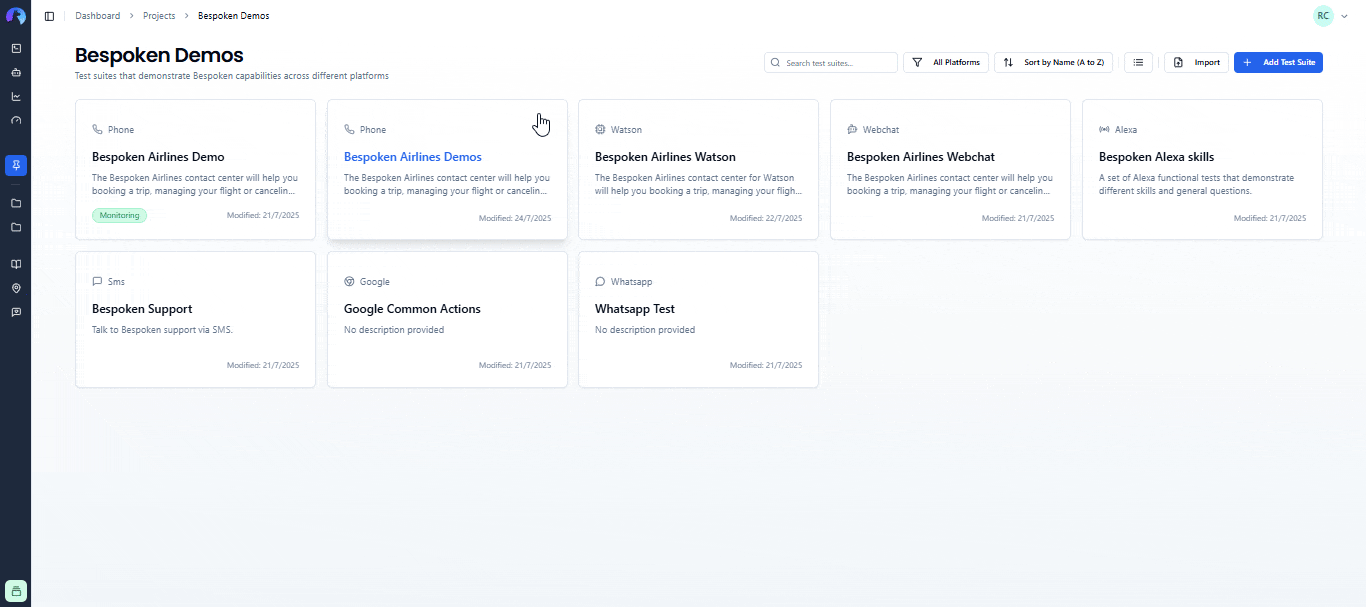Click the green icon at sidebar bottom
1366x607 pixels.
coord(16,590)
